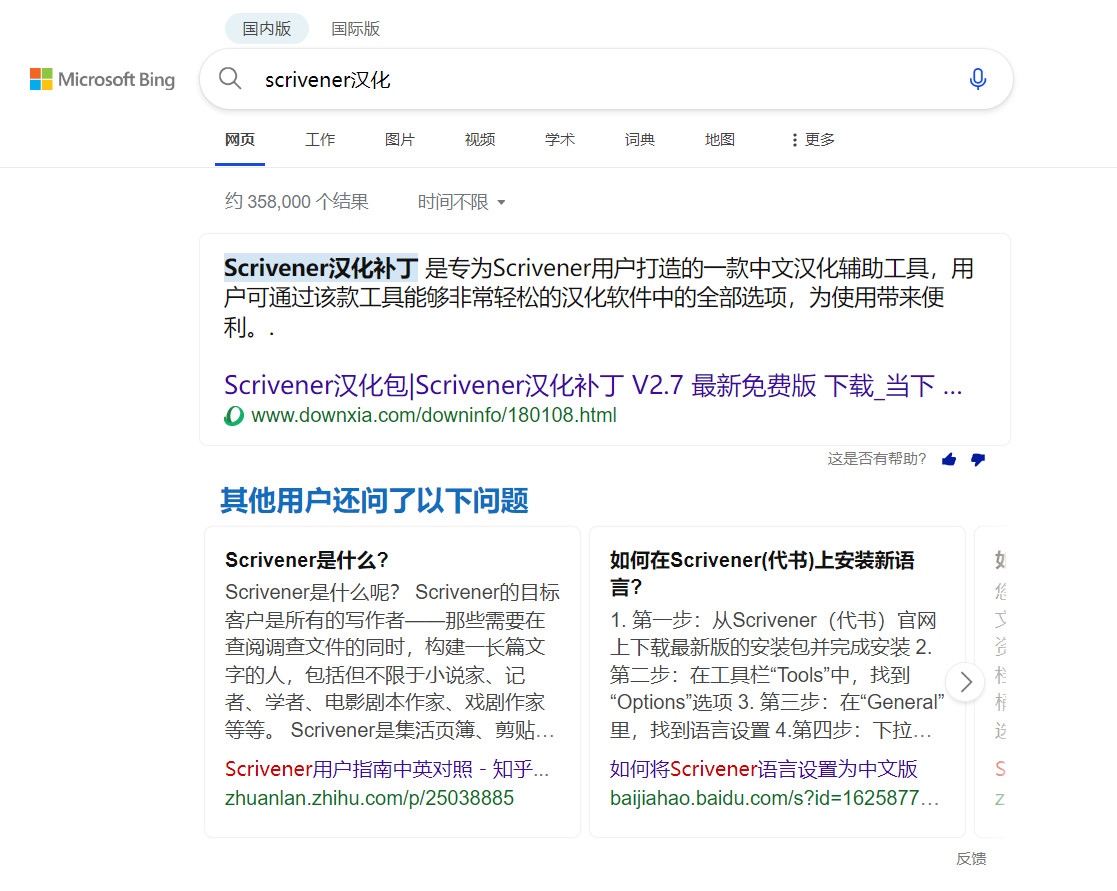Screen dimensions: 1117x891
Task: Open the 词典 tab
Action: point(639,140)
